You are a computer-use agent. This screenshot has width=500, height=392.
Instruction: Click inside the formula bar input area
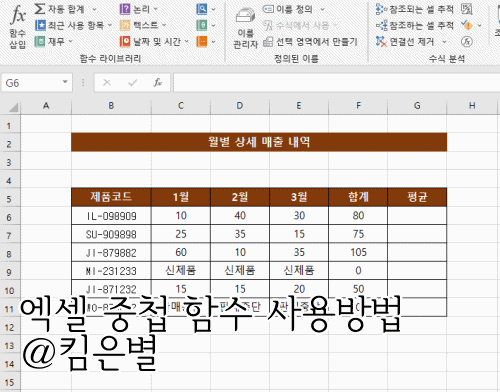click(x=336, y=83)
